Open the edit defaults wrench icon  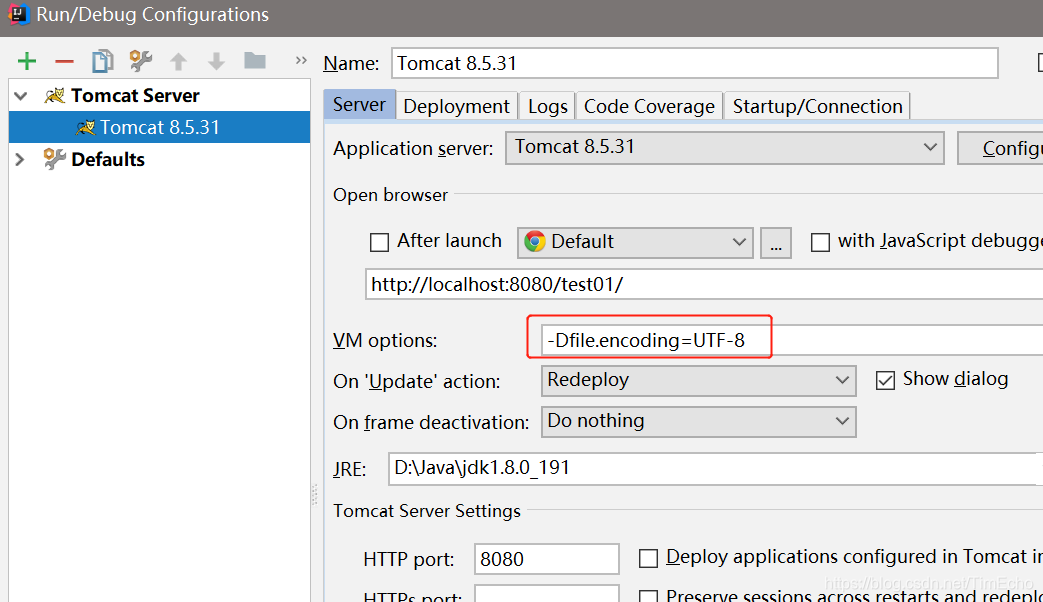[x=140, y=61]
